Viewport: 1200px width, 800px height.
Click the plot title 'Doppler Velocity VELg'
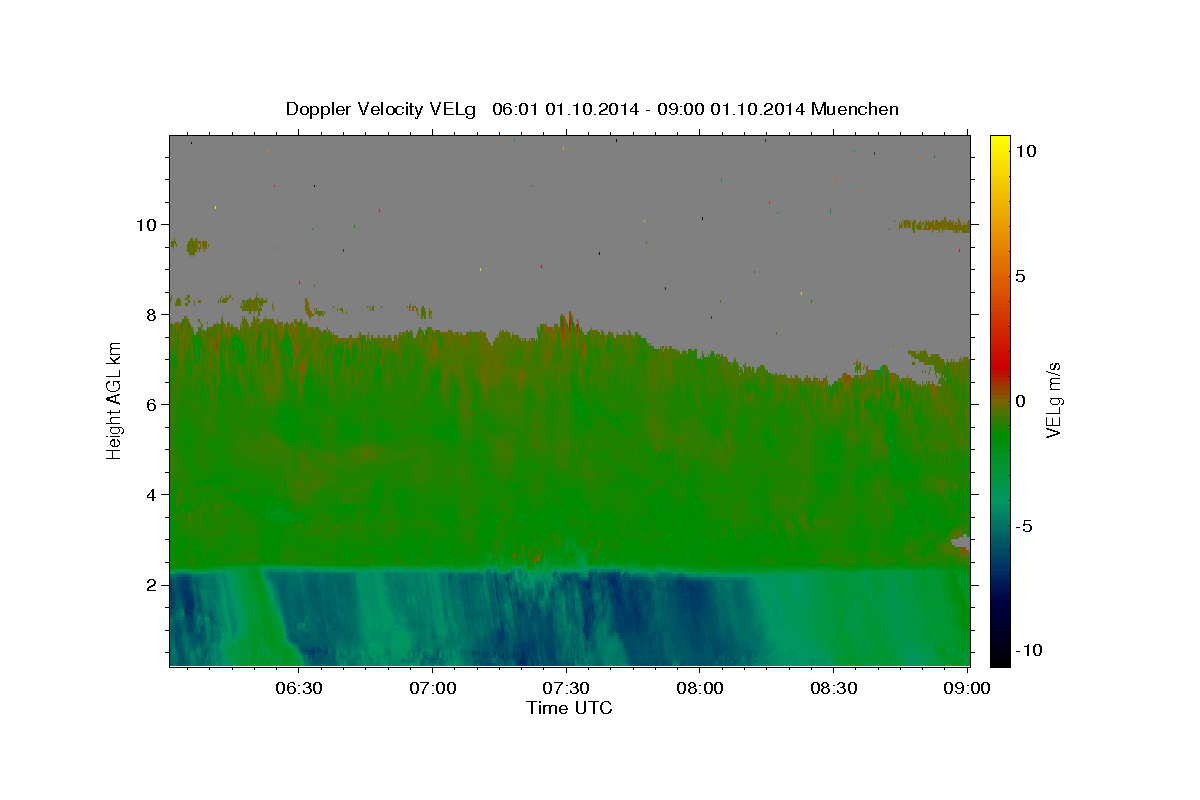[x=381, y=109]
